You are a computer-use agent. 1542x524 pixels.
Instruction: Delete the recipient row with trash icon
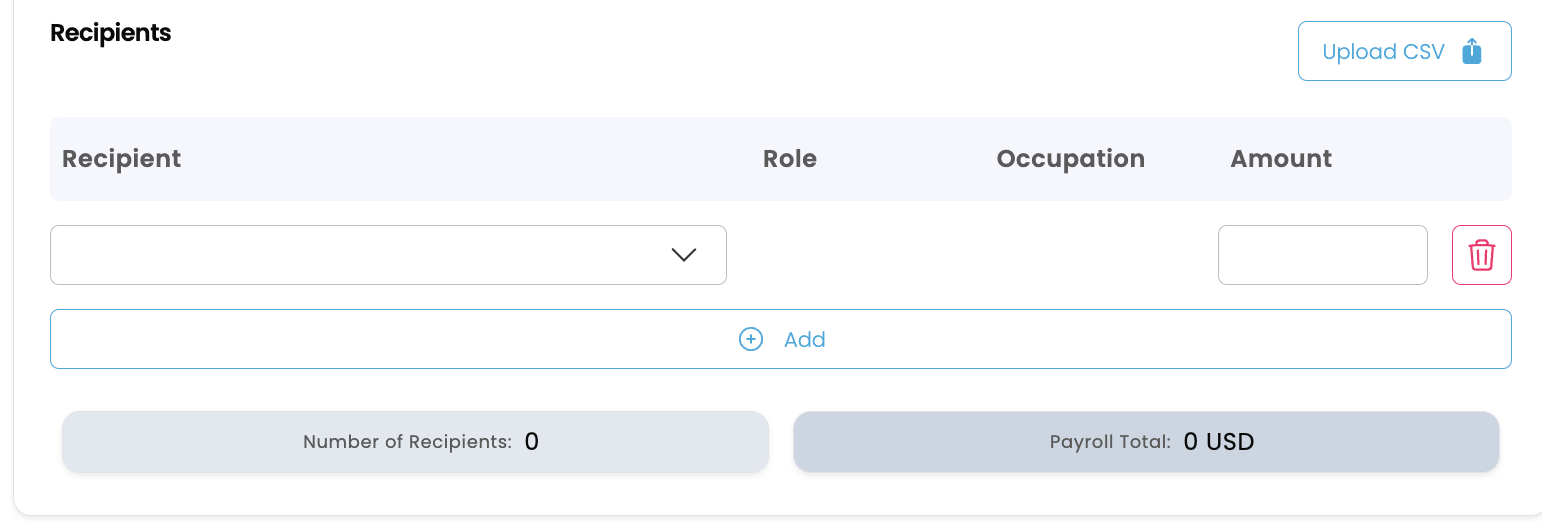1481,255
